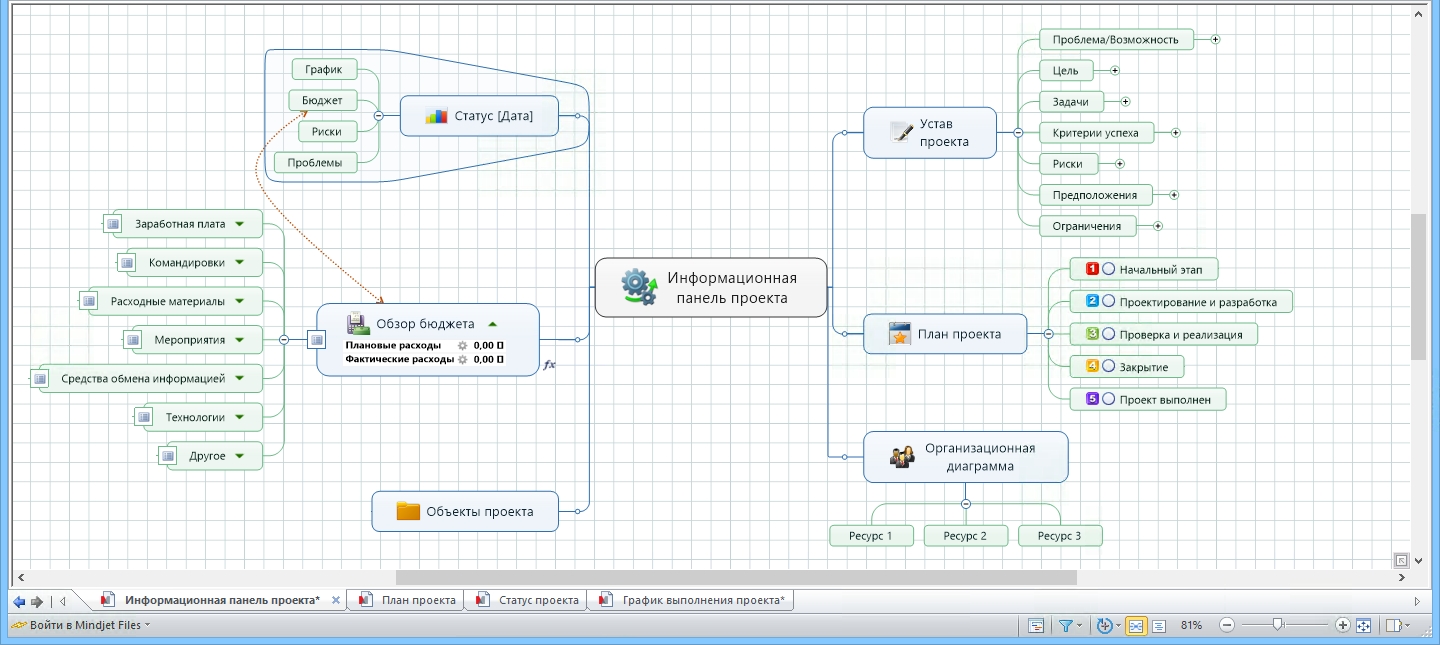The height and width of the screenshot is (645, 1440).
Task: Click the back navigation arrow
Action: [18, 601]
